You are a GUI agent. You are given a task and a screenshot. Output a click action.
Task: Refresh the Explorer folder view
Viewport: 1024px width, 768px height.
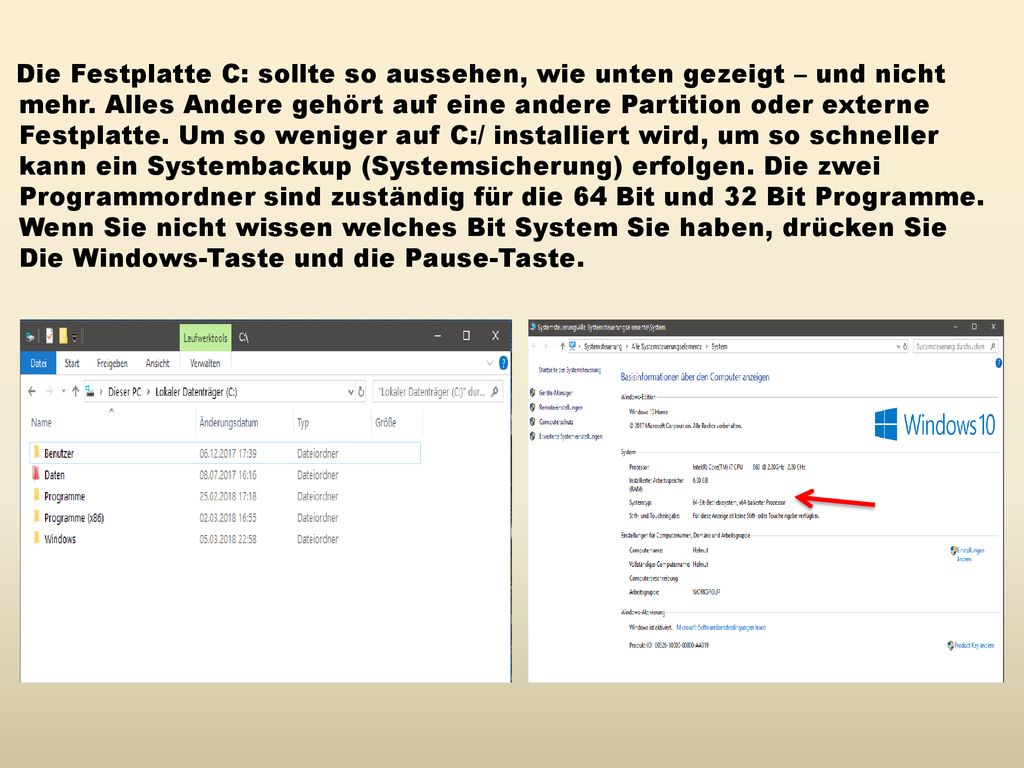360,392
